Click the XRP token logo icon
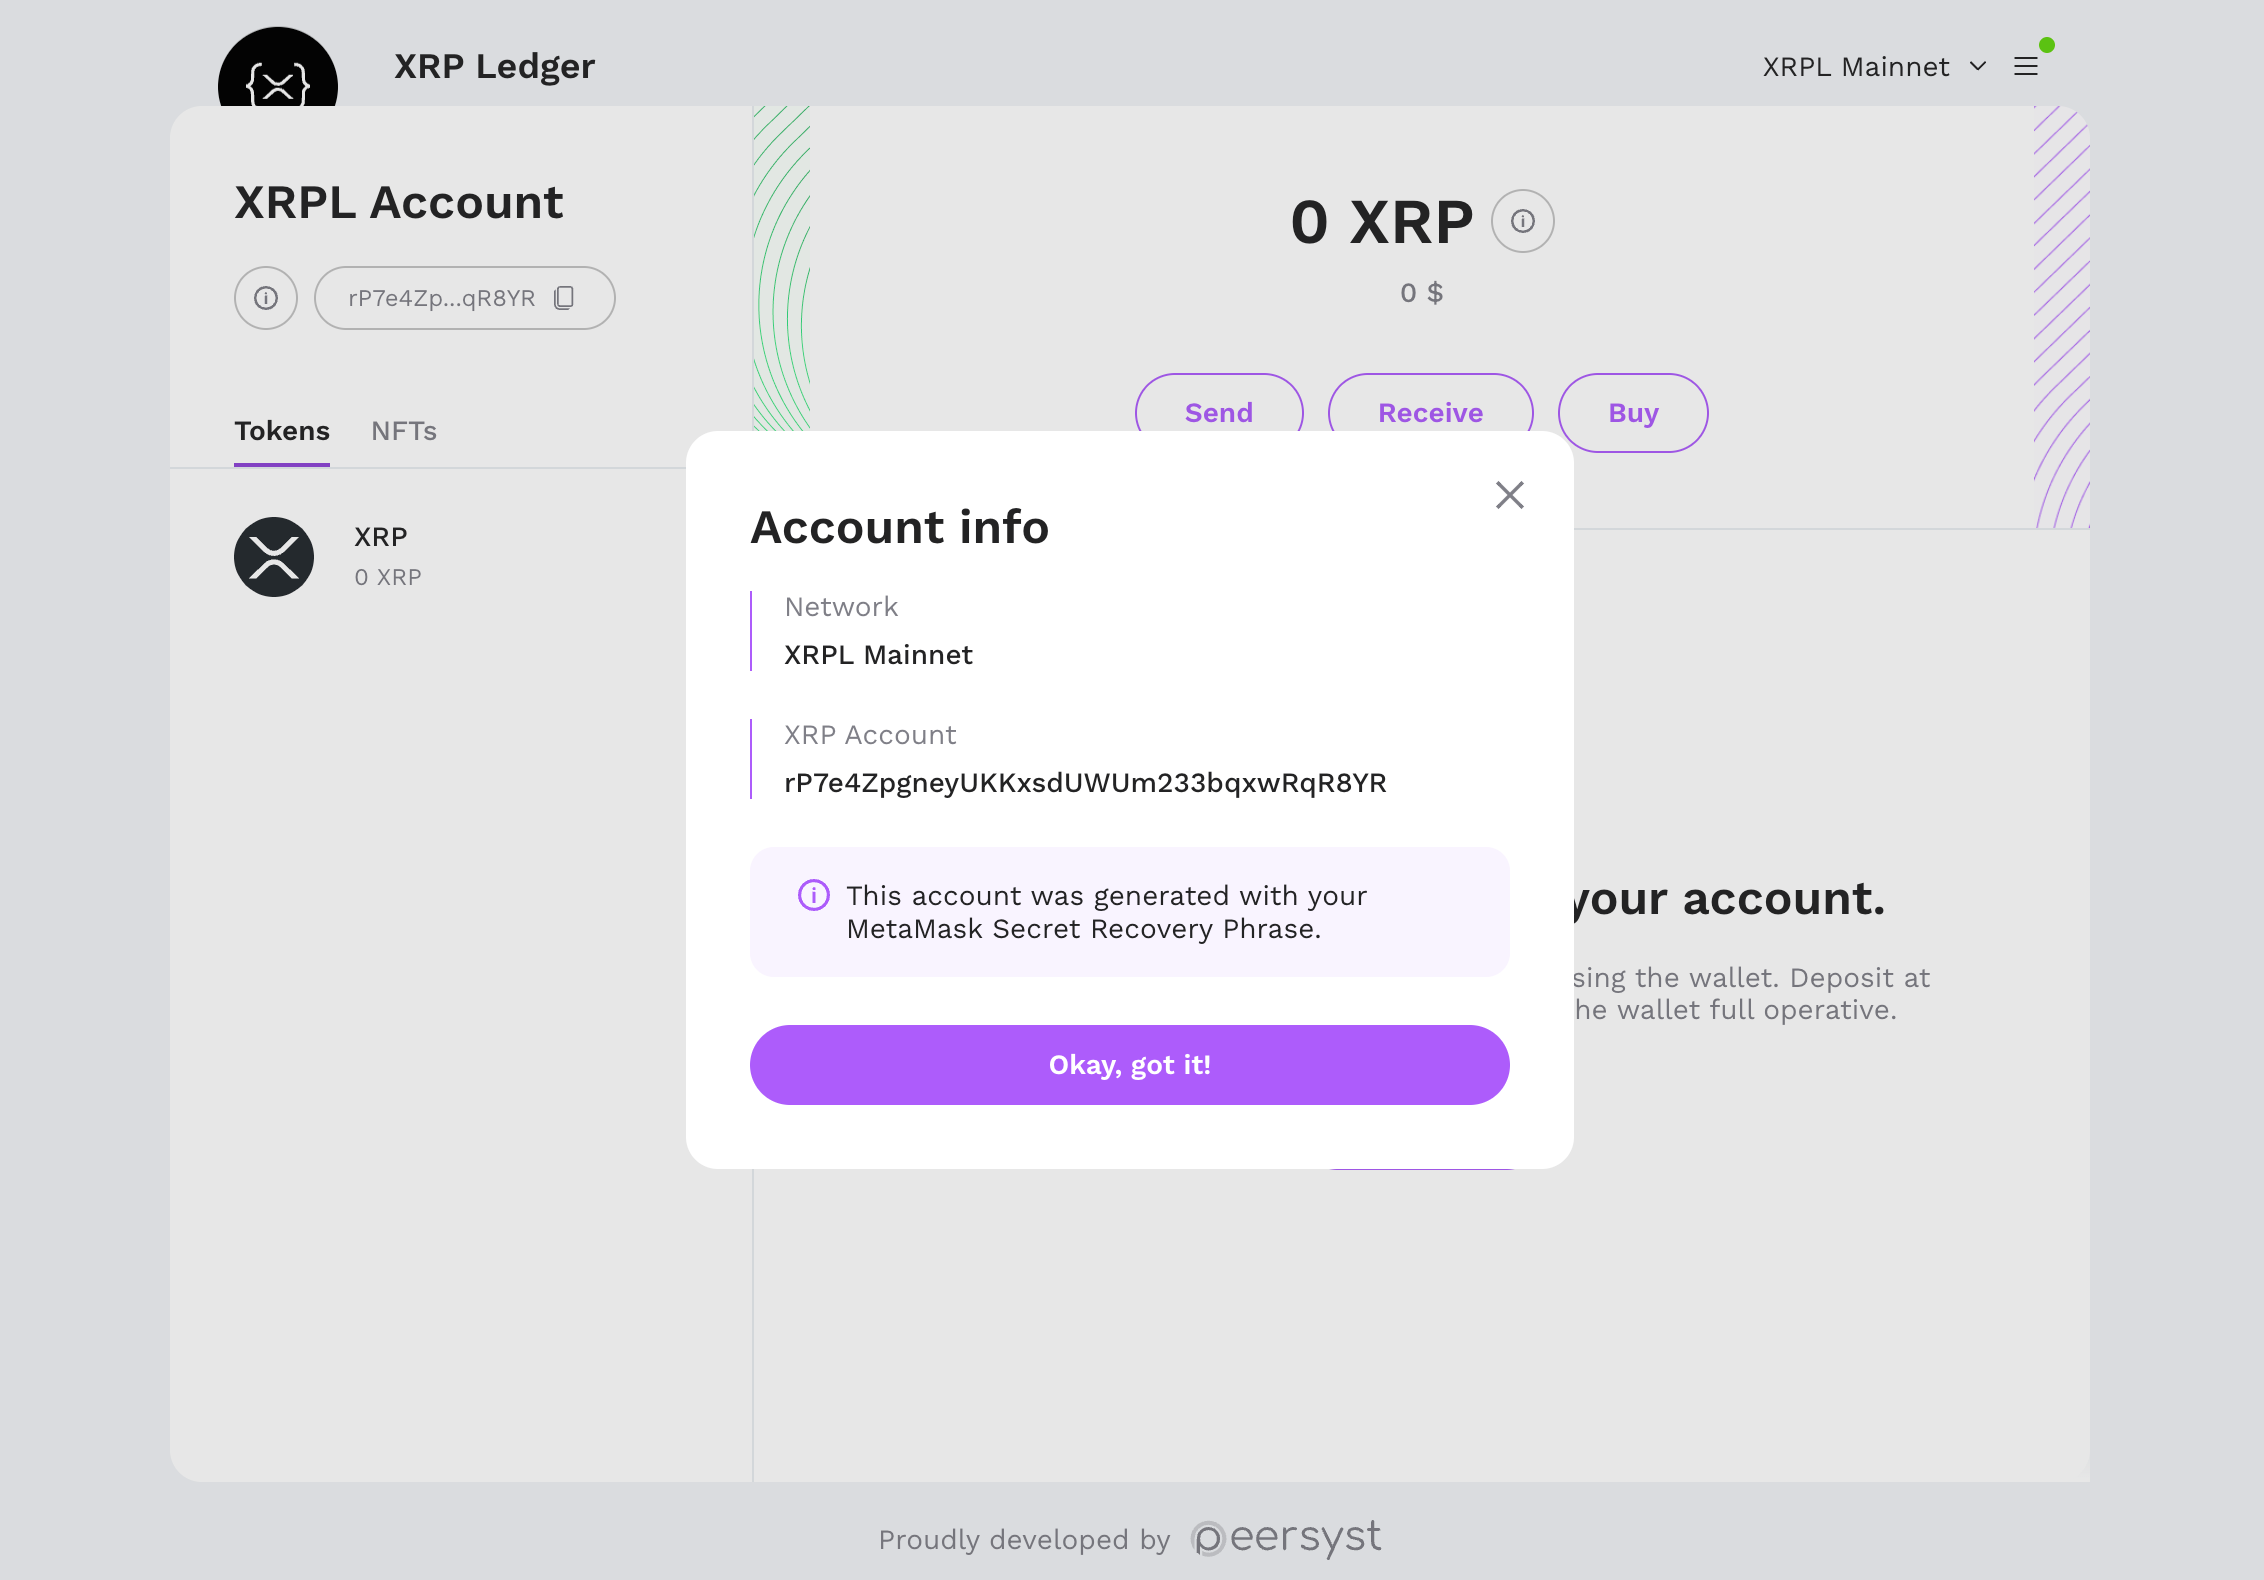The height and width of the screenshot is (1580, 2264). (274, 557)
